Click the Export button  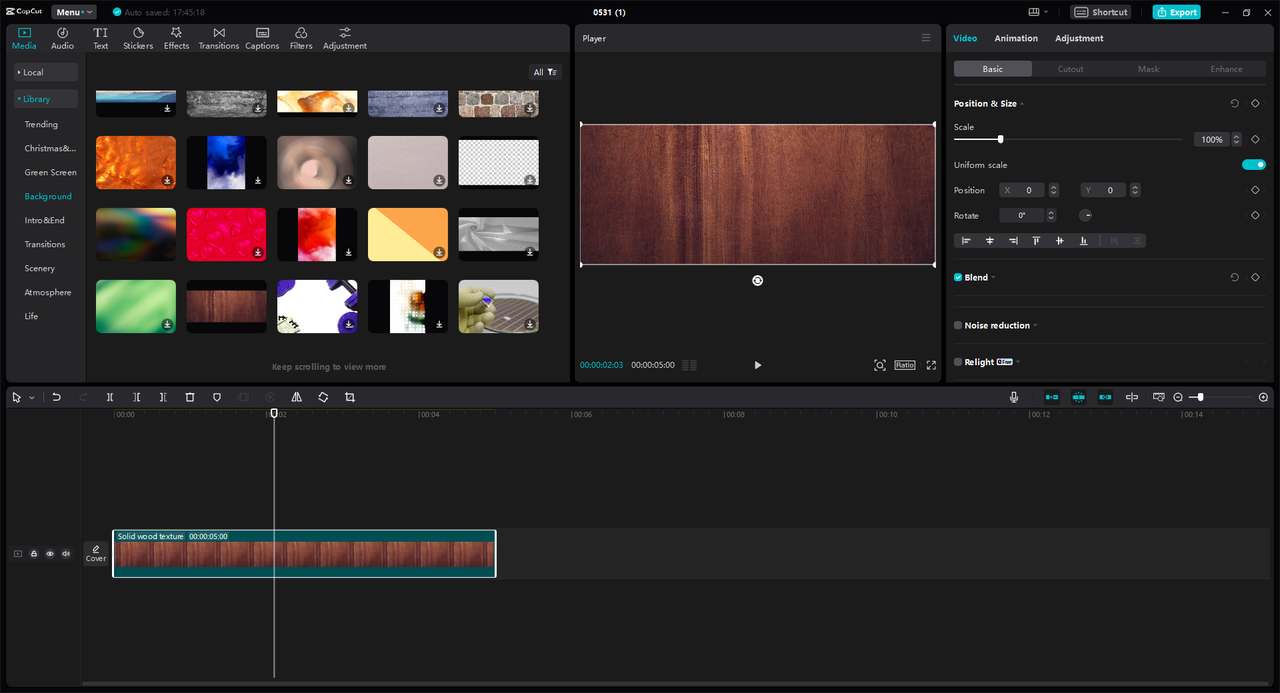point(1176,12)
